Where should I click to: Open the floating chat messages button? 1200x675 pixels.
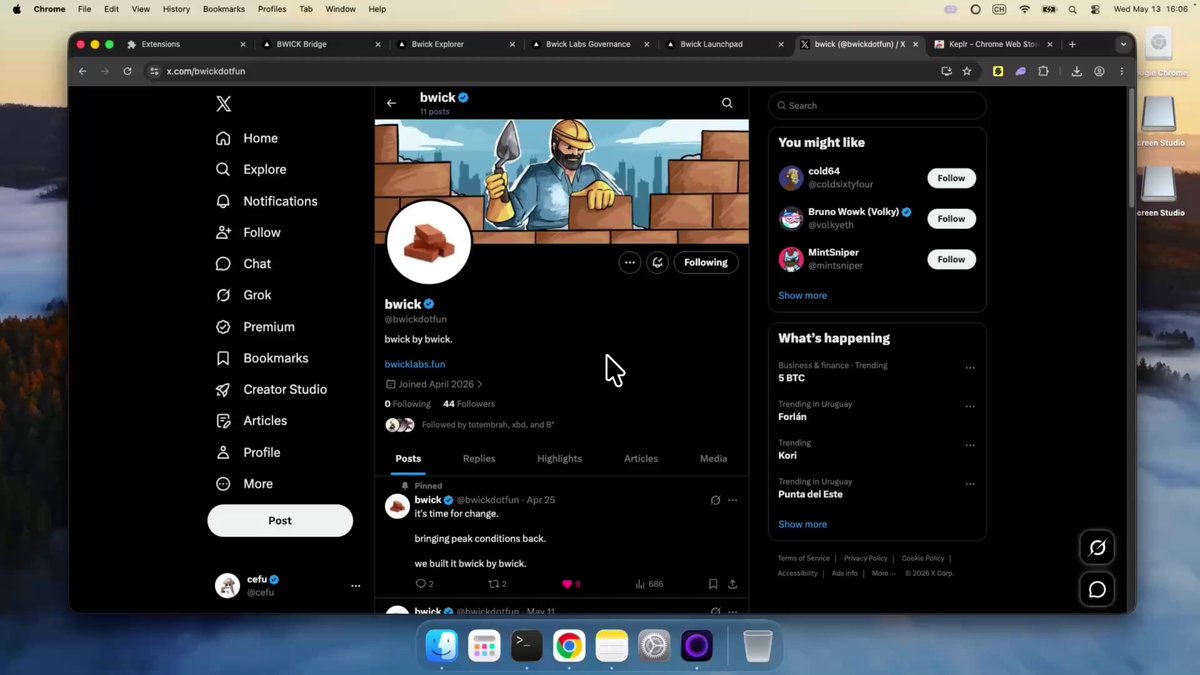(x=1097, y=590)
